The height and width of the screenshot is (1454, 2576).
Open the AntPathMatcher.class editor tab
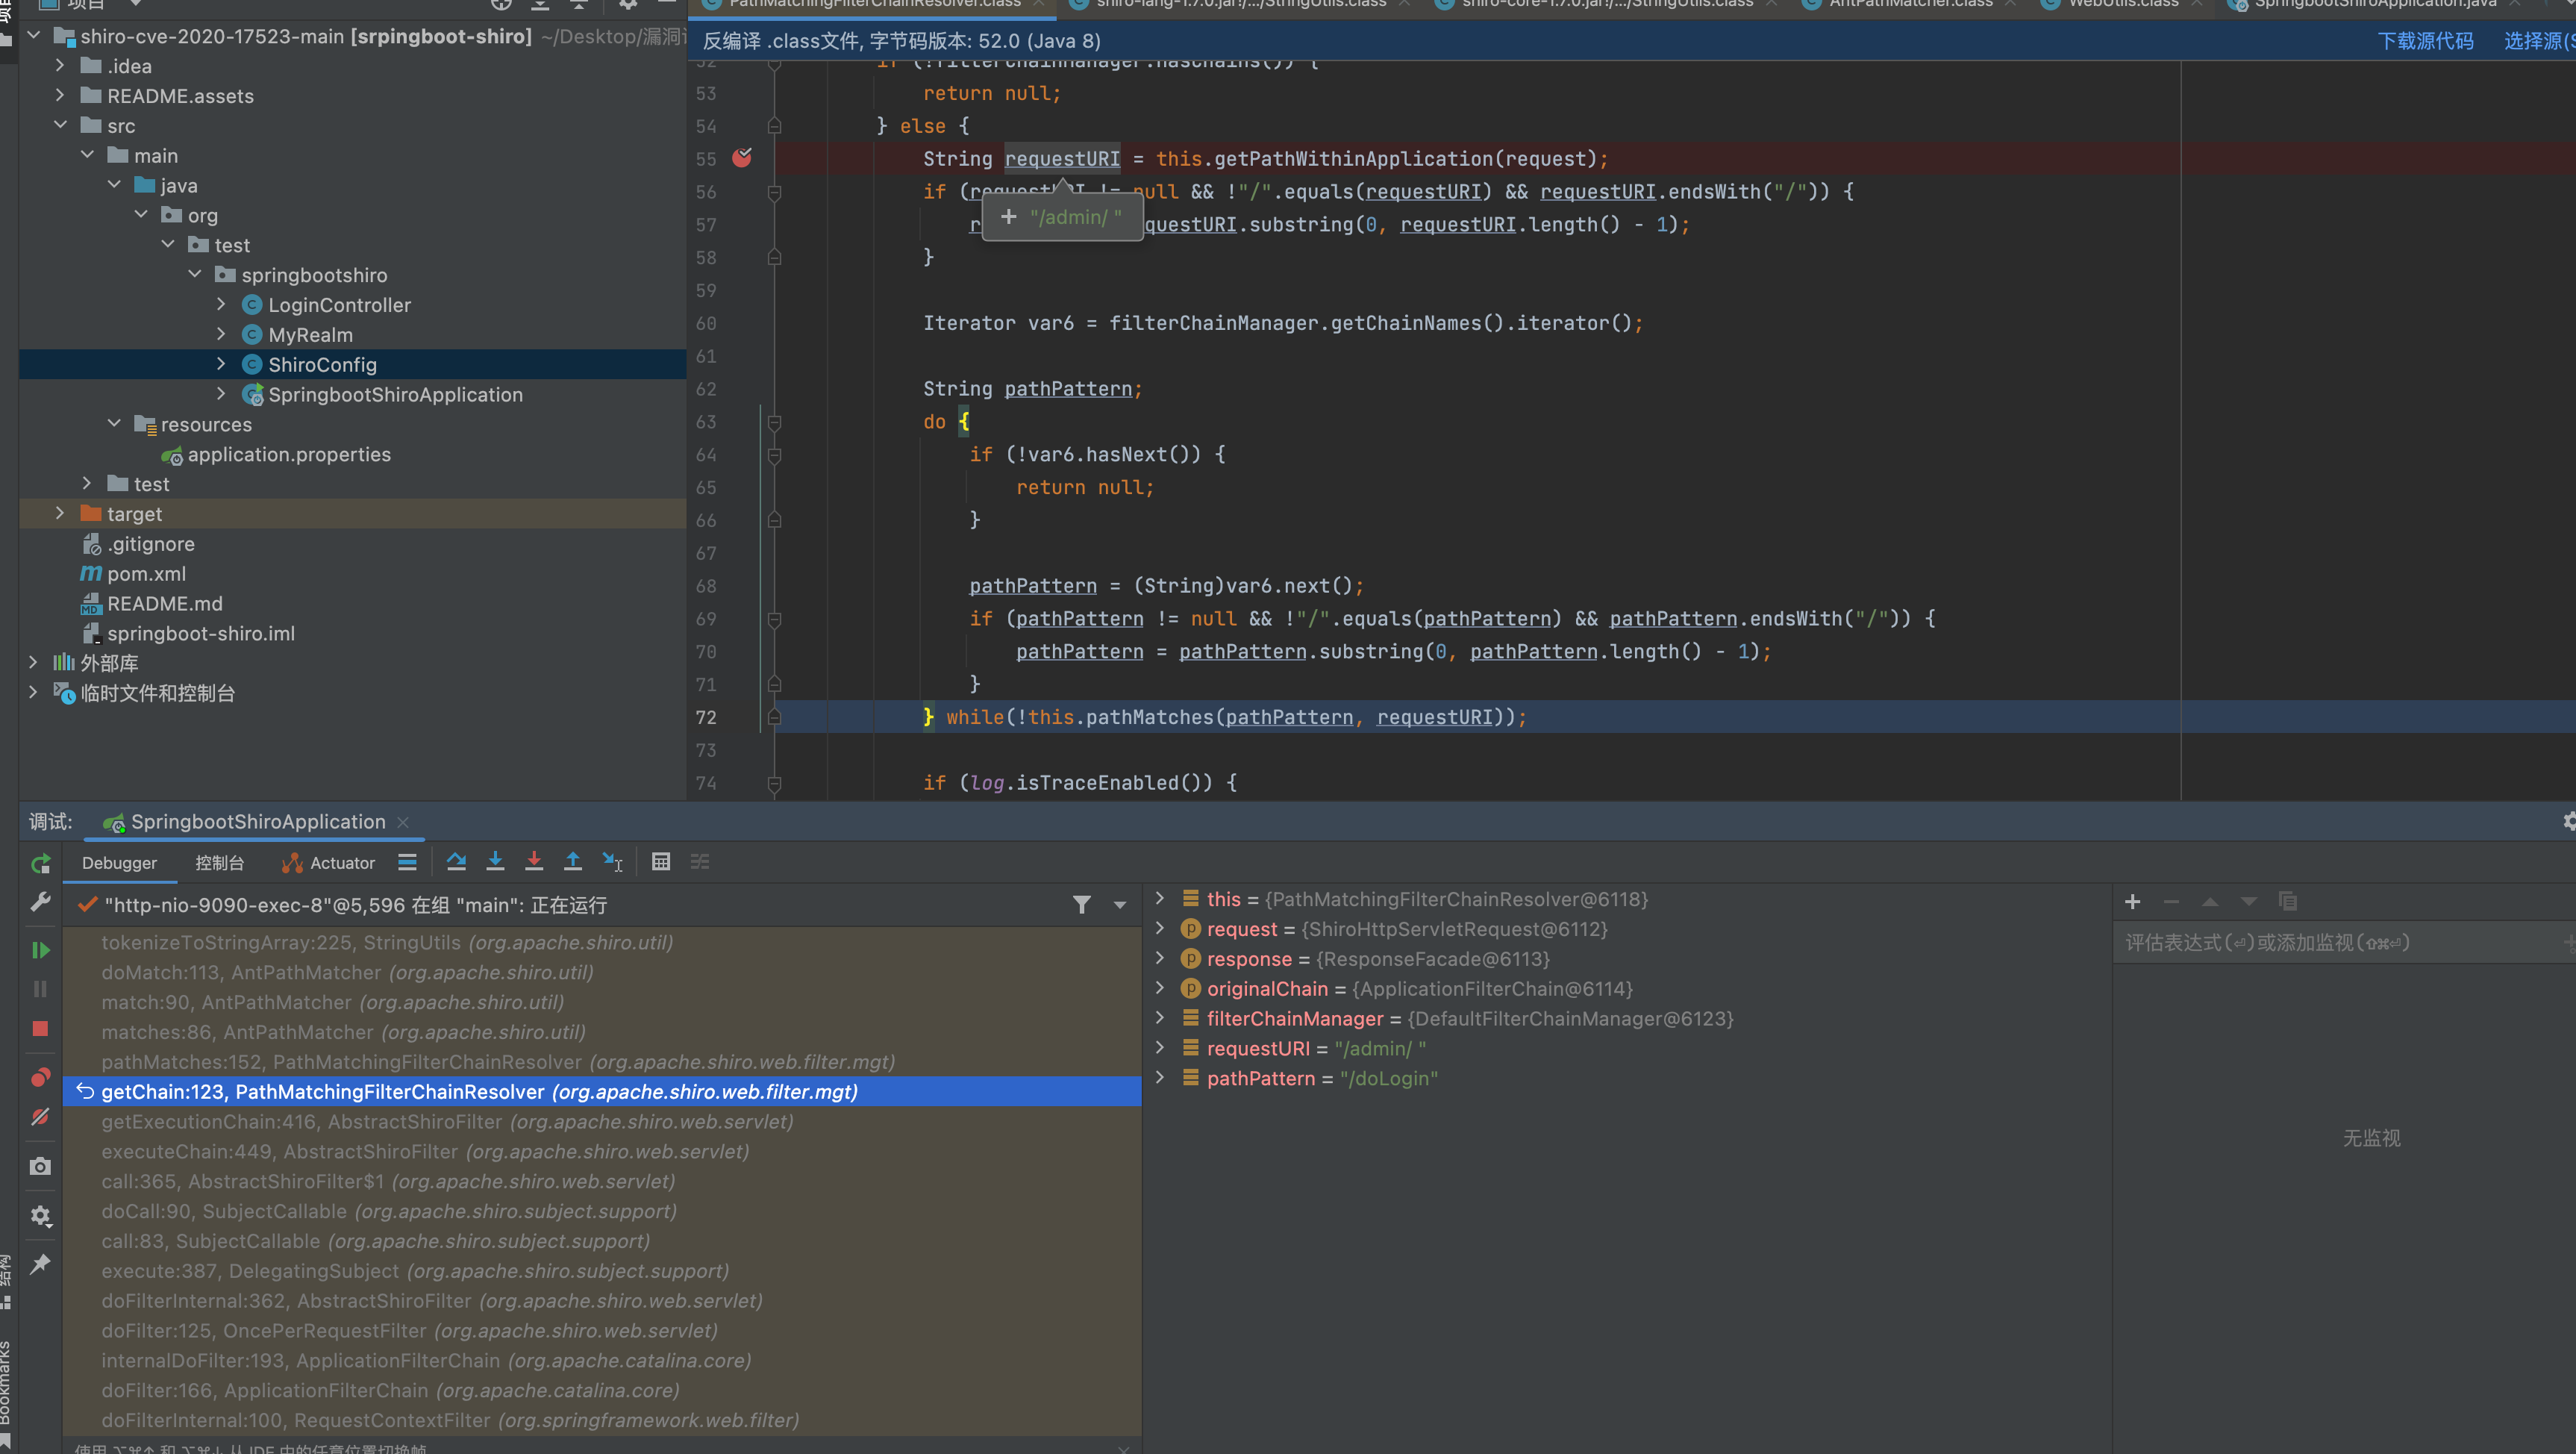pos(1910,4)
